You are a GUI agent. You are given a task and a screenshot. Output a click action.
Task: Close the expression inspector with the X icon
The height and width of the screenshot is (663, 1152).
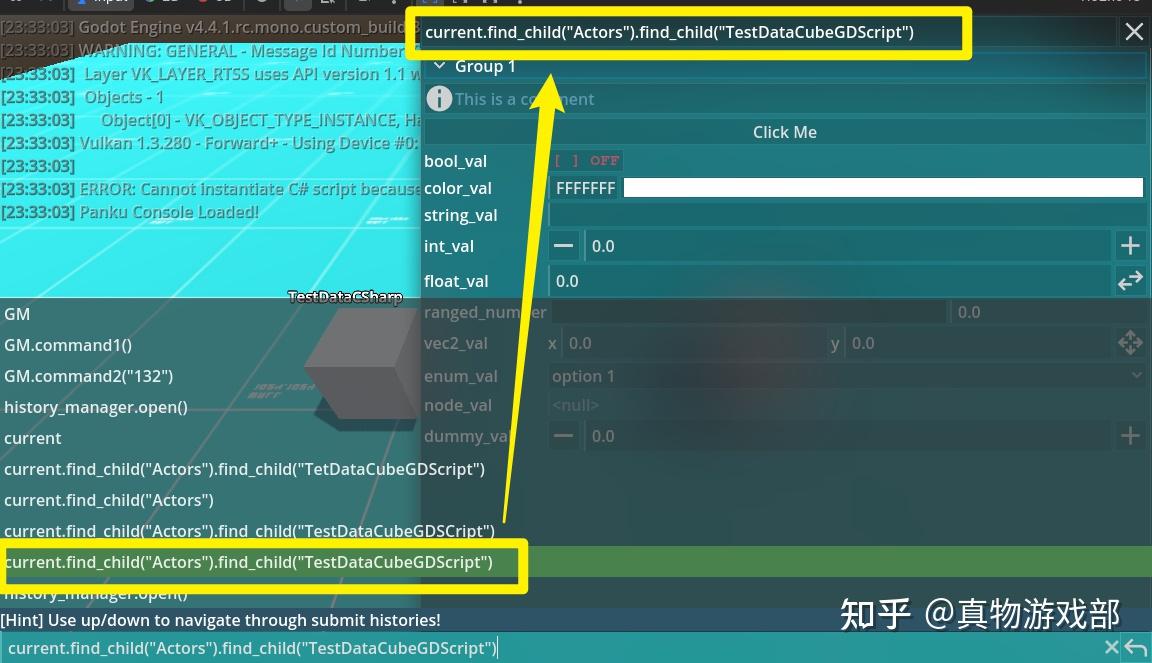coord(1135,31)
